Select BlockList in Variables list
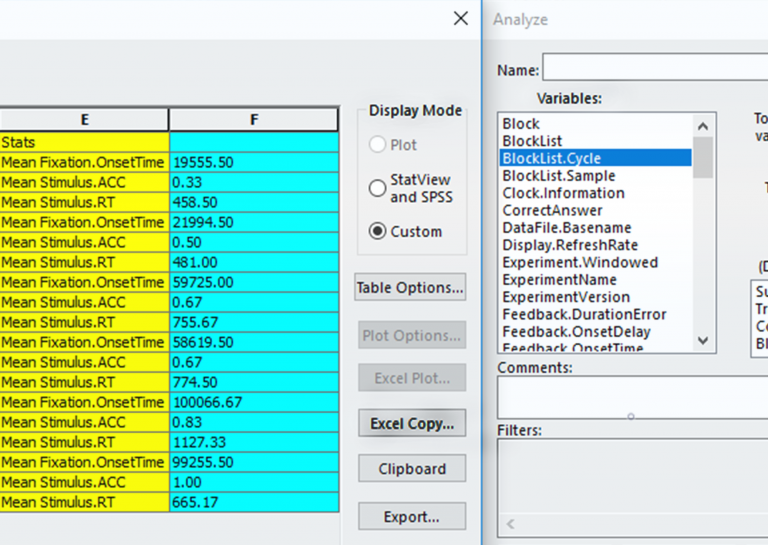Viewport: 768px width, 545px height. pyautogui.click(x=596, y=141)
